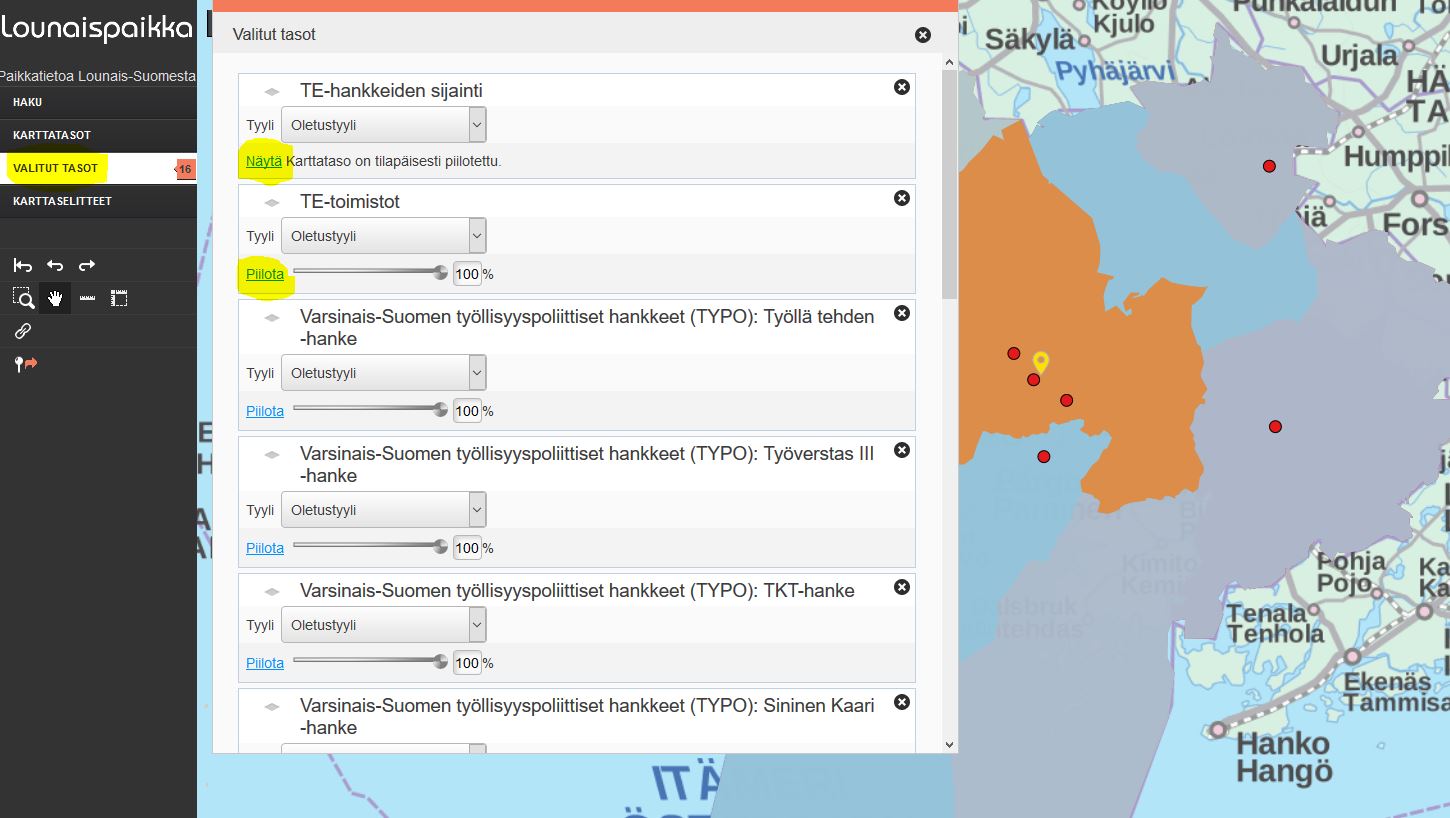Click drag handle of Työverstas III layer
Viewport: 1450px width, 818px height.
[x=271, y=455]
